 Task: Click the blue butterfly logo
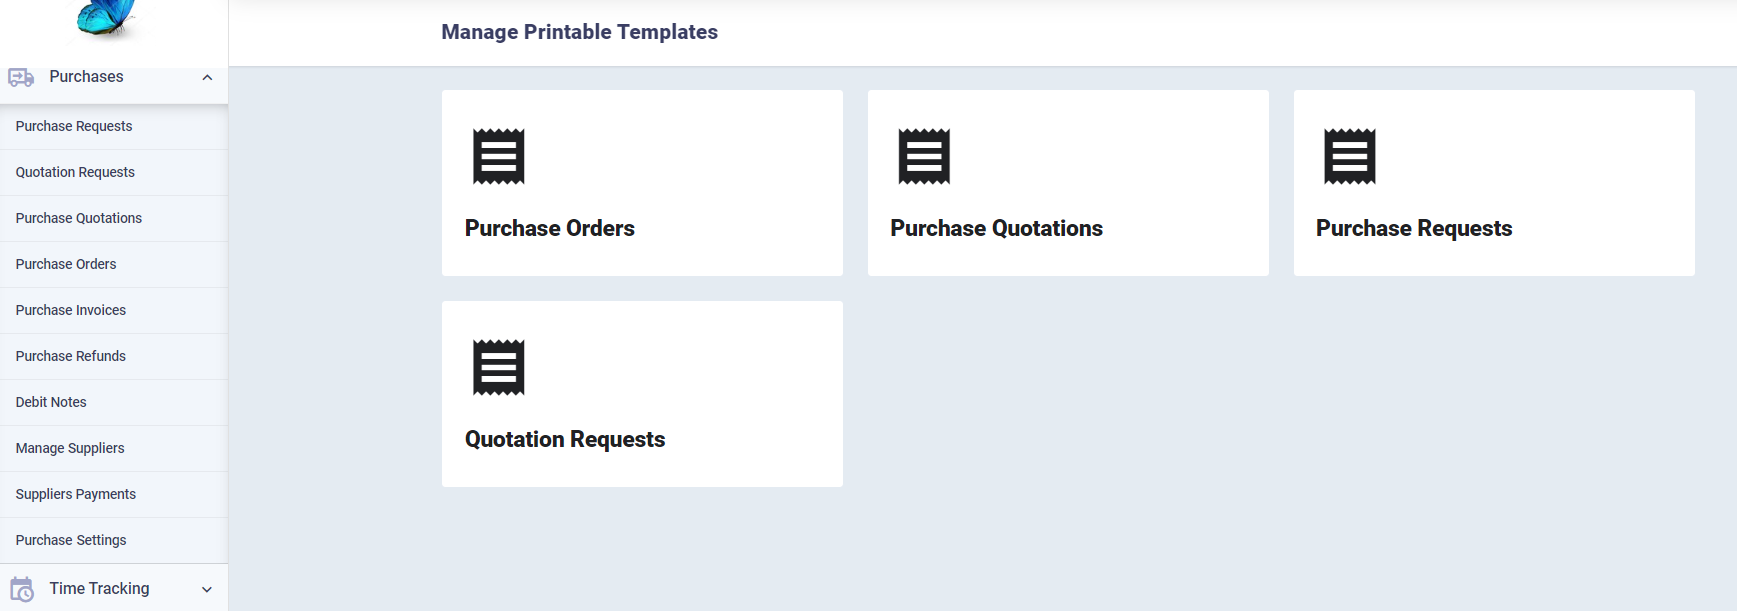[x=106, y=18]
